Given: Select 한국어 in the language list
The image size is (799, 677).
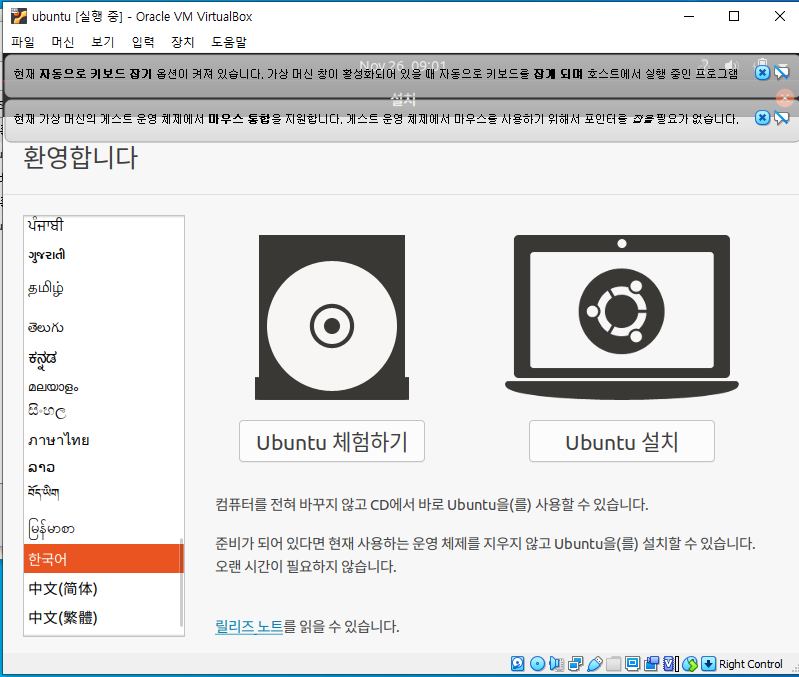Looking at the screenshot, I should tap(102, 559).
